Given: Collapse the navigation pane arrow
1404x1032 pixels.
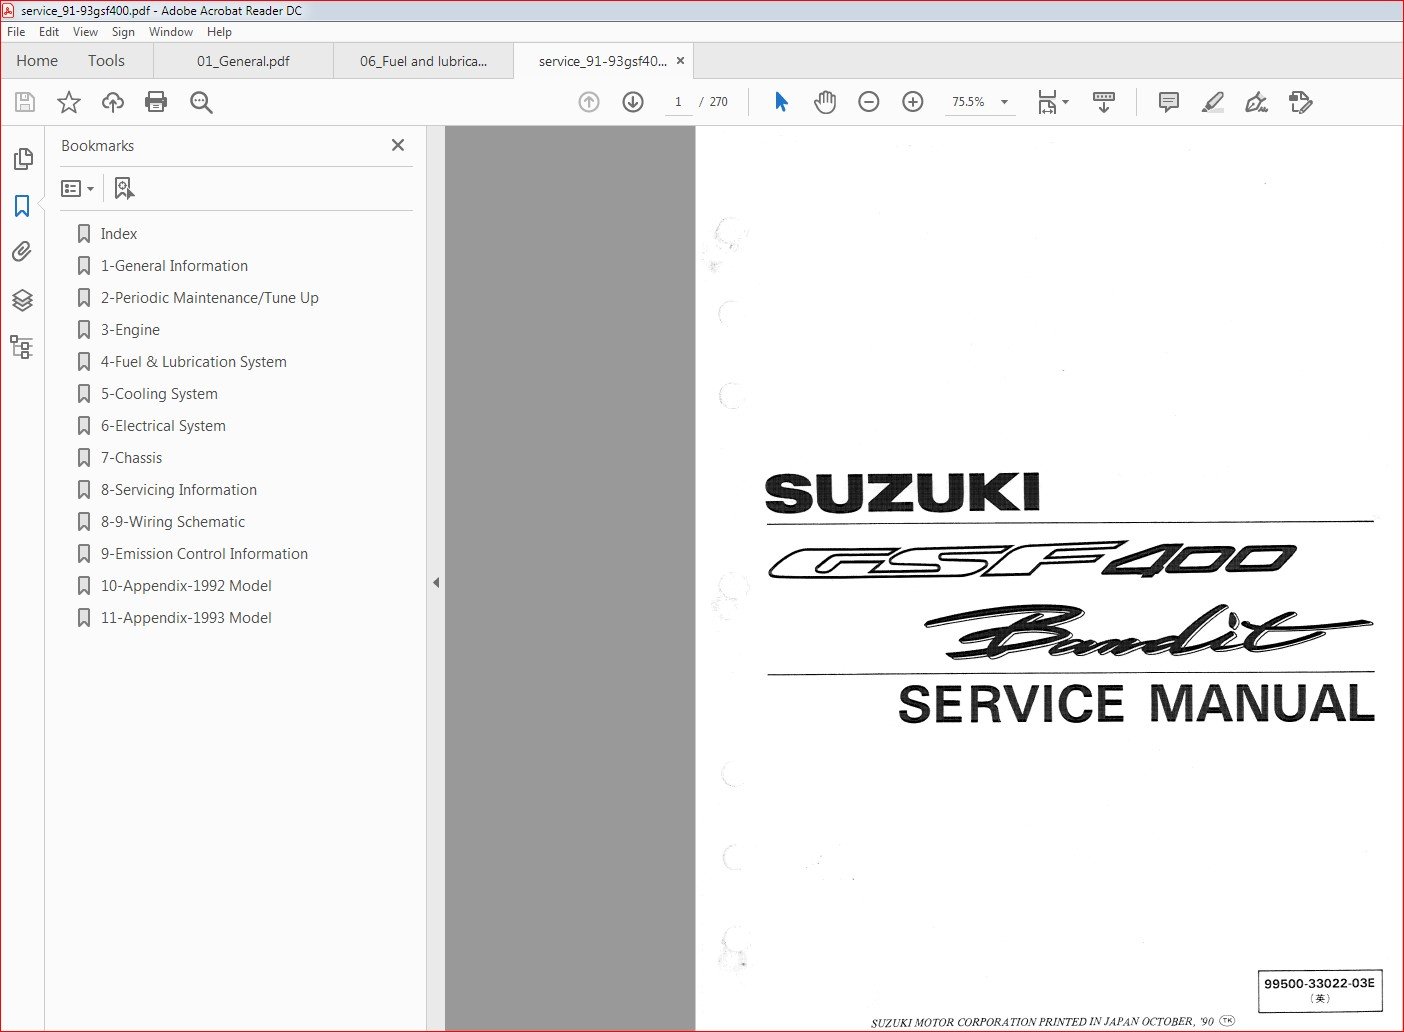Looking at the screenshot, I should click(436, 582).
